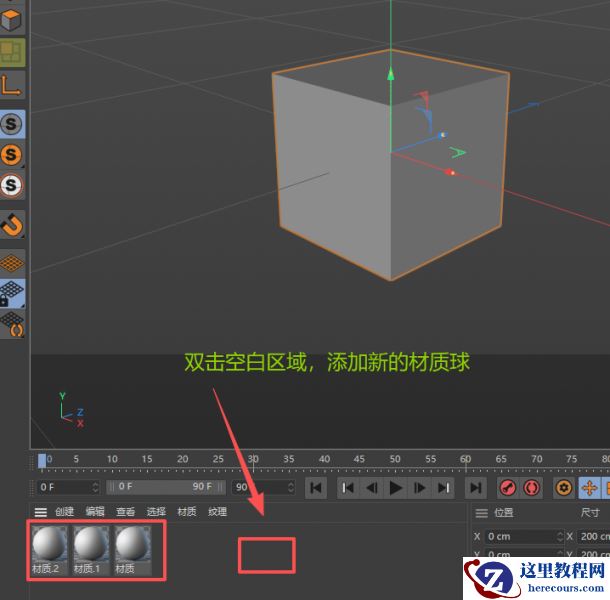Jump to the previous keyframe
The width and height of the screenshot is (610, 600).
[x=348, y=488]
